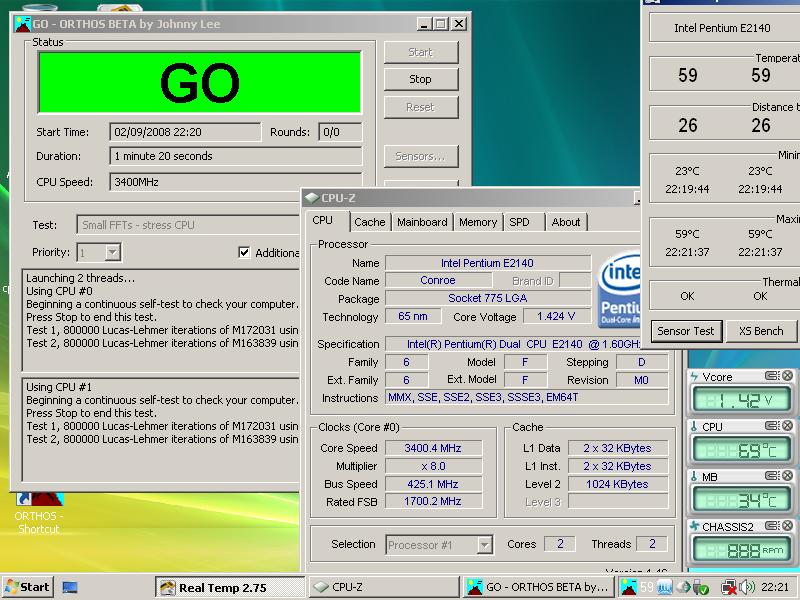The height and width of the screenshot is (600, 800).
Task: Click the XS Bench button
Action: pyautogui.click(x=761, y=331)
